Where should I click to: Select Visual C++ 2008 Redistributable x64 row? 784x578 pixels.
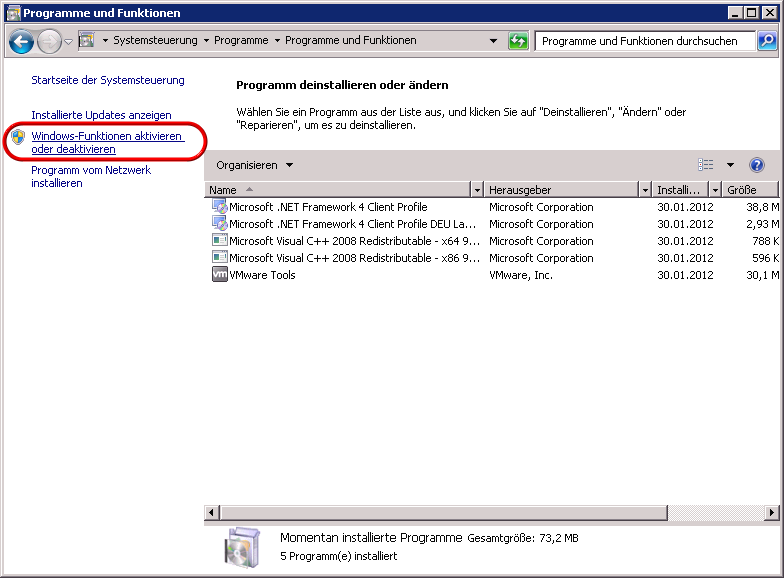tap(492, 240)
